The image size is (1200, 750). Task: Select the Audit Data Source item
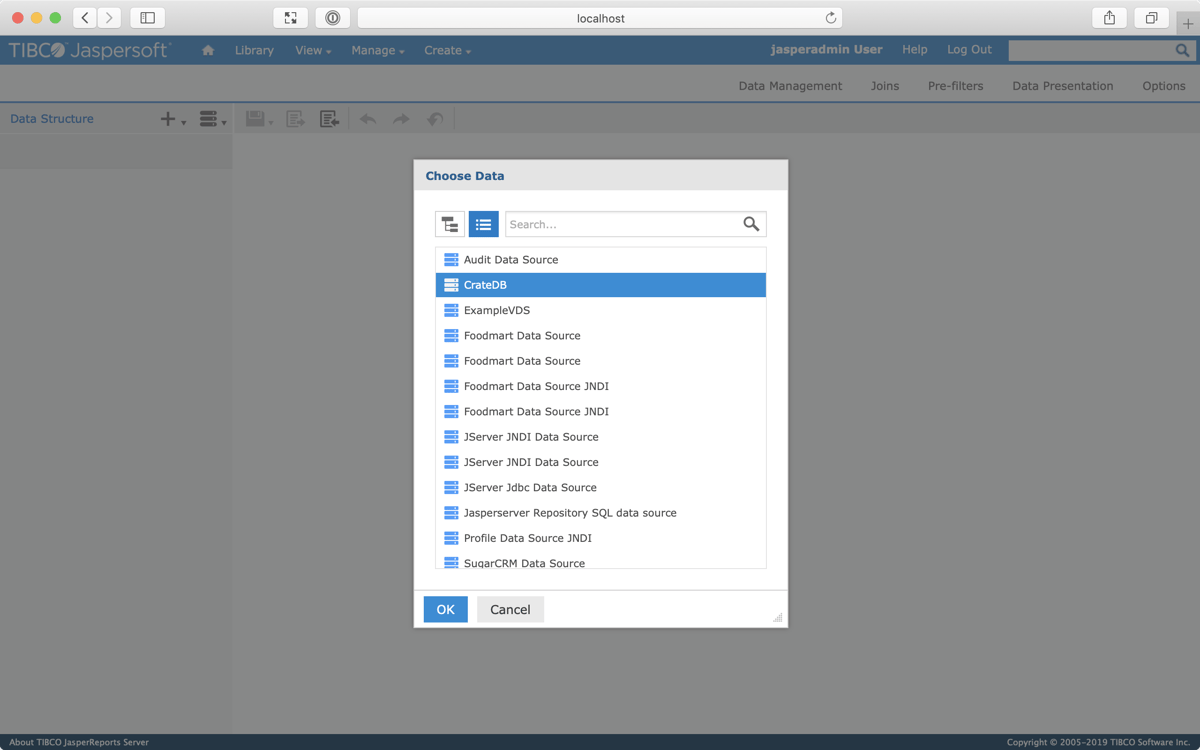(511, 260)
